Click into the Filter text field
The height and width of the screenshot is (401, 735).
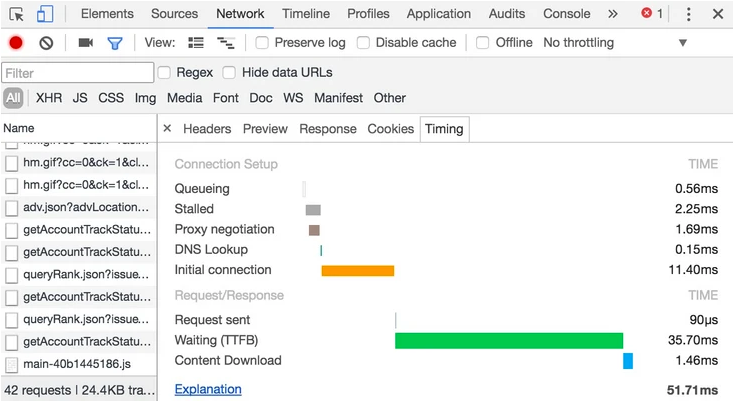click(x=78, y=73)
